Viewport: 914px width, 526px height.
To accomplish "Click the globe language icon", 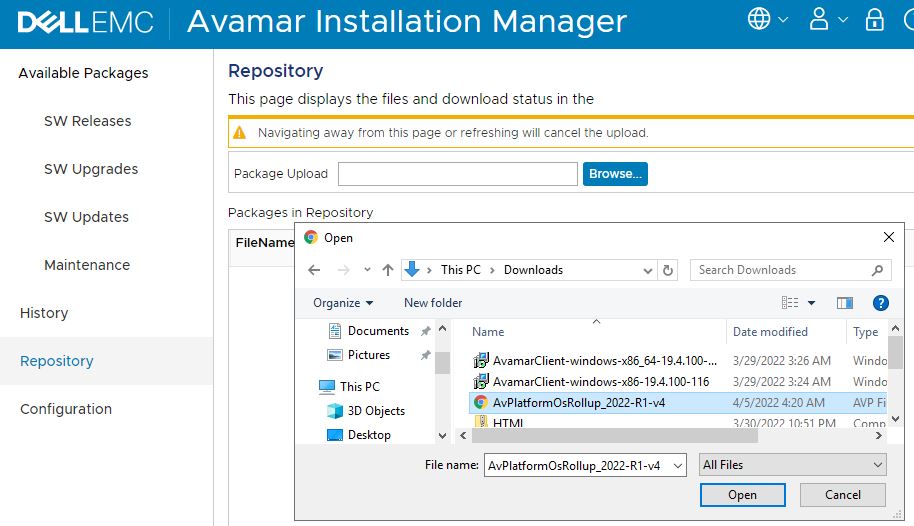I will pos(759,19).
